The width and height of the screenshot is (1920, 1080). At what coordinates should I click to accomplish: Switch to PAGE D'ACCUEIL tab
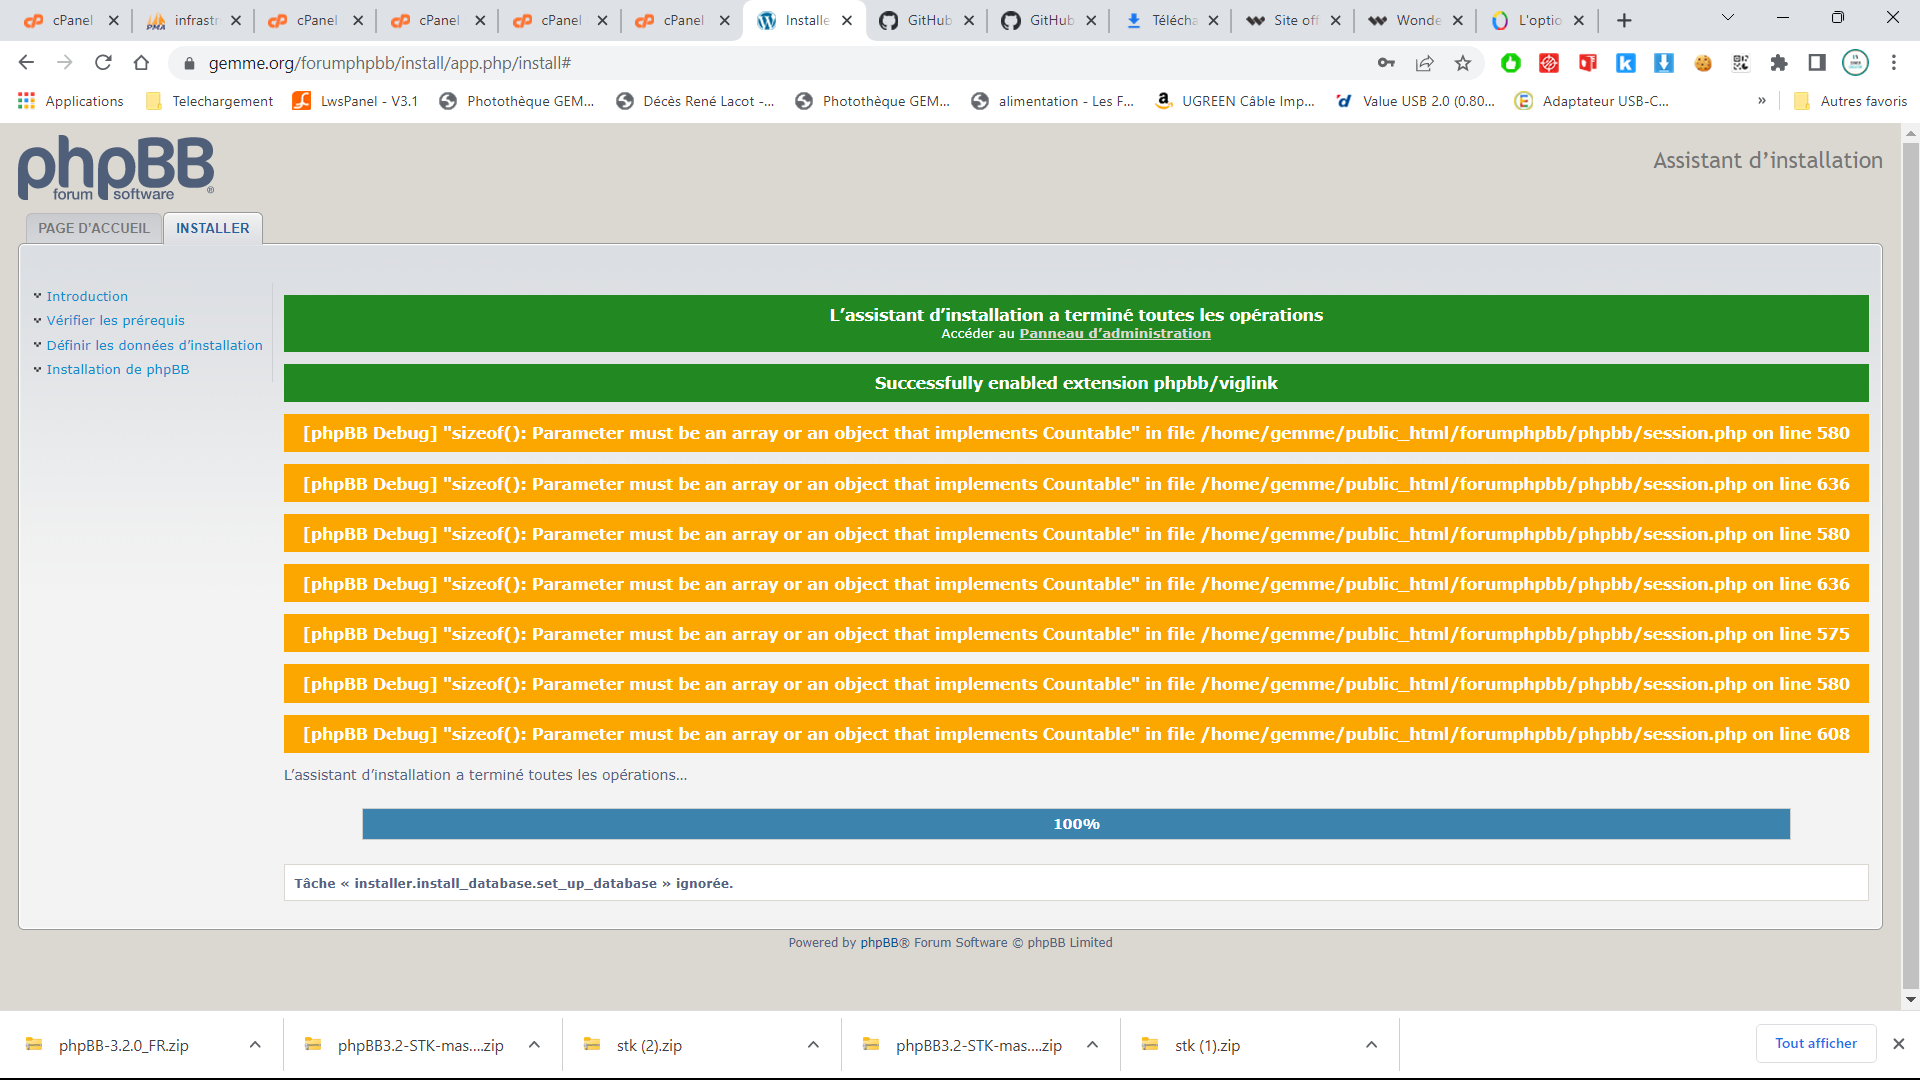[93, 228]
